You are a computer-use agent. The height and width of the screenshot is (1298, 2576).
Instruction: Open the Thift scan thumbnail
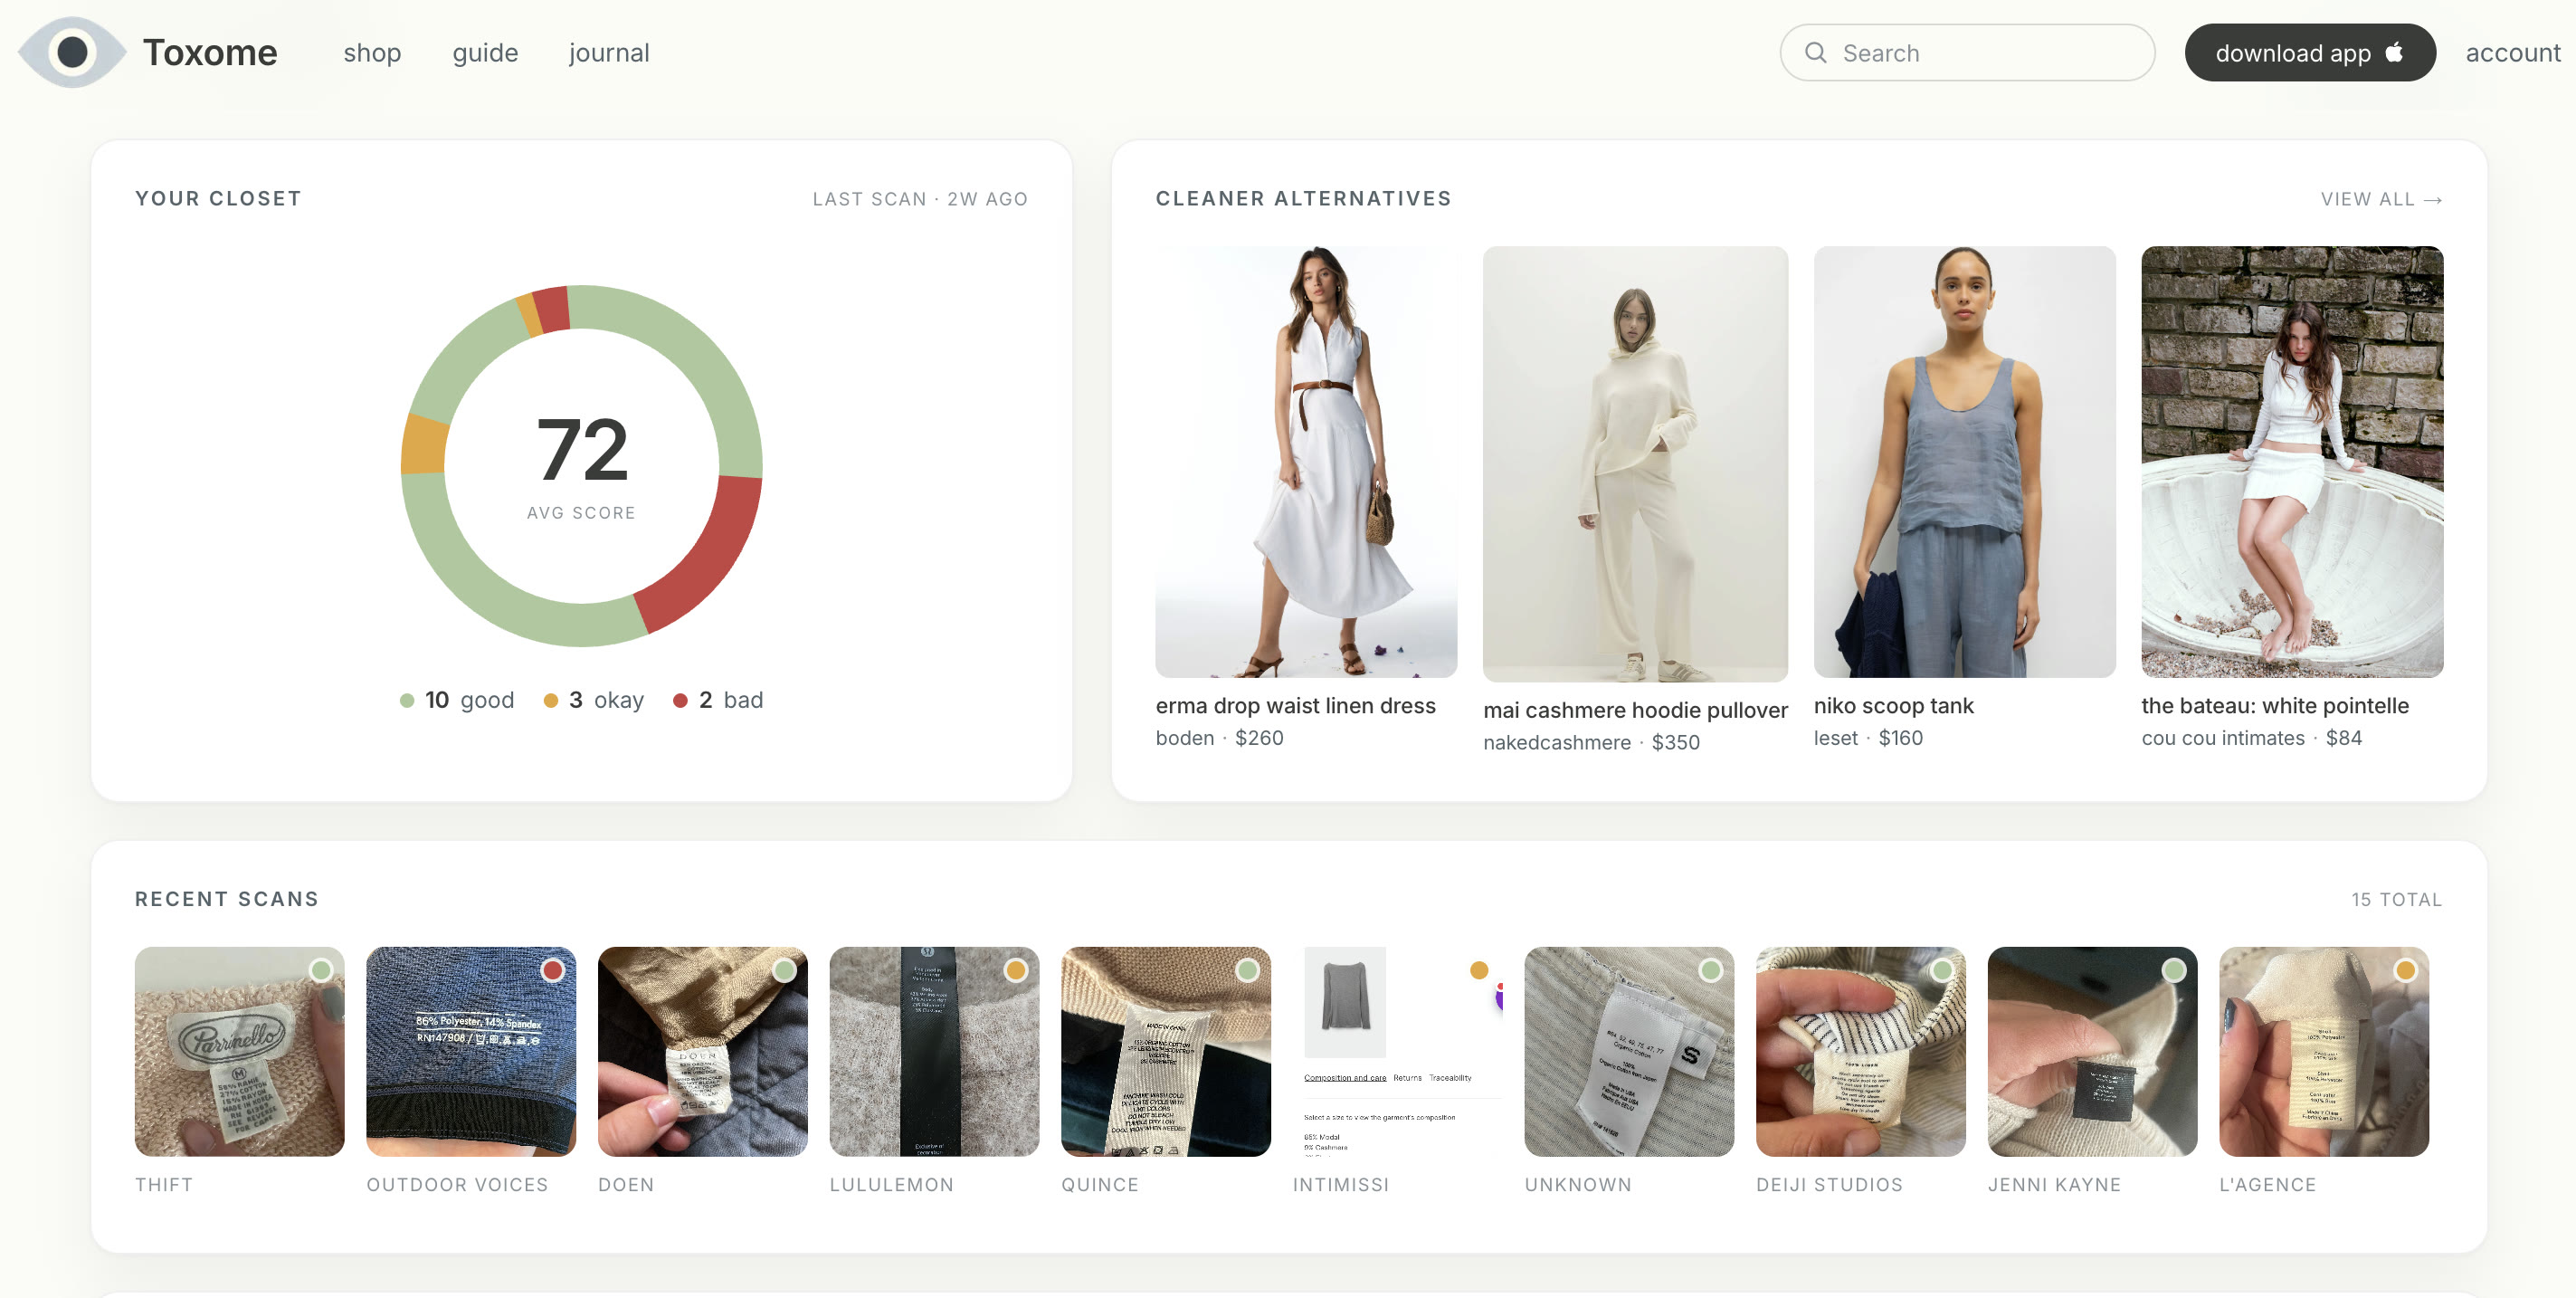coord(239,1052)
